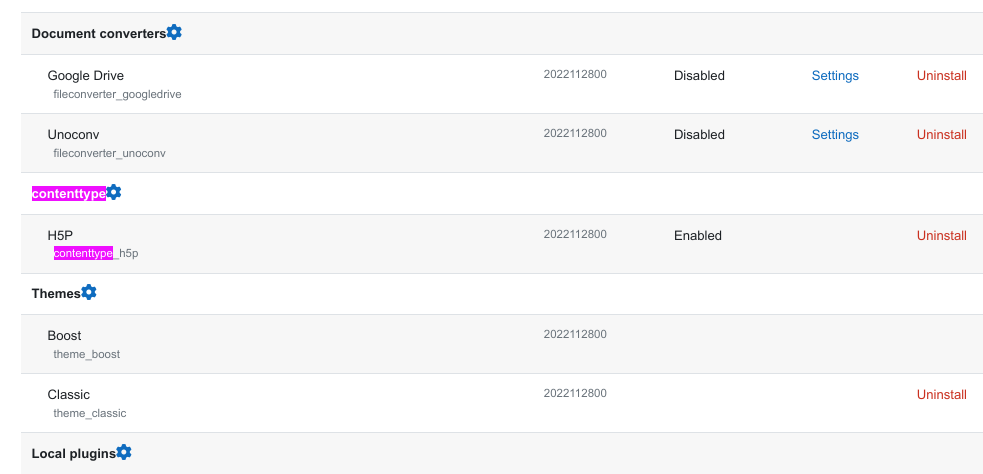
Task: Click the Classic theme name
Action: tap(69, 394)
